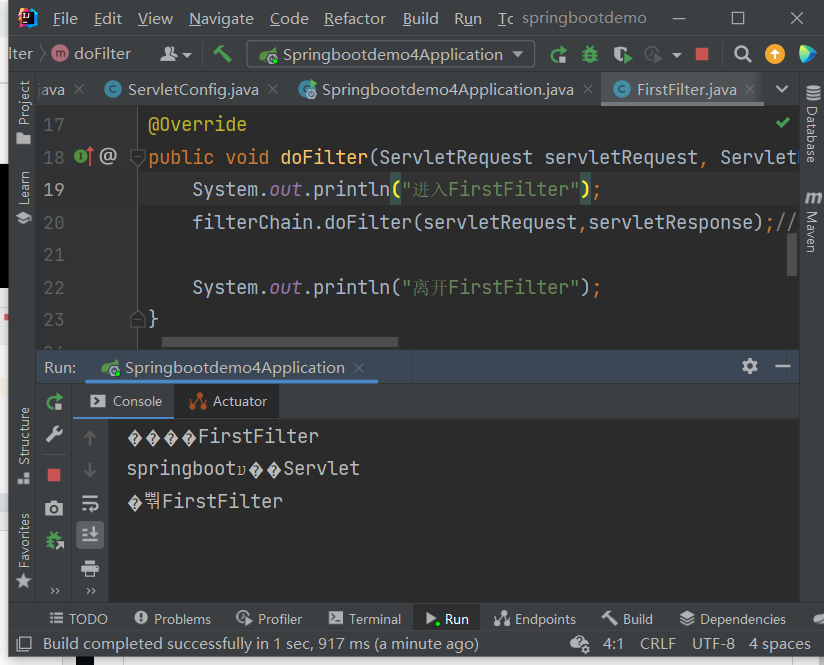Open the Endpoints tool window
824x665 pixels.
[535, 619]
